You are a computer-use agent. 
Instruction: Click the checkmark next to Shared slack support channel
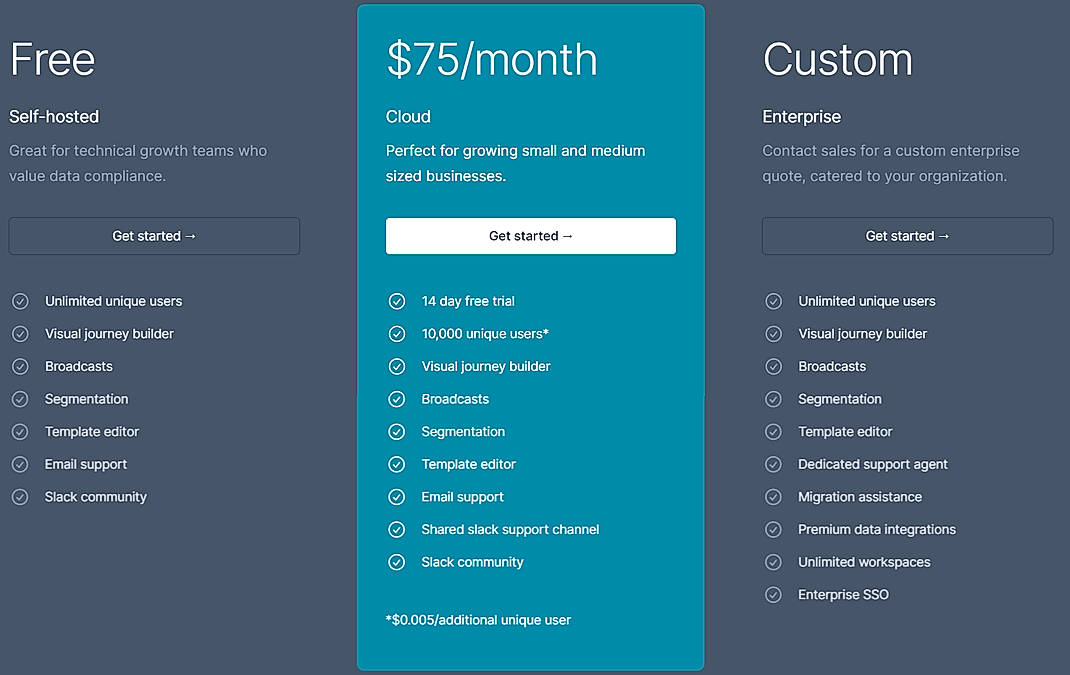397,529
